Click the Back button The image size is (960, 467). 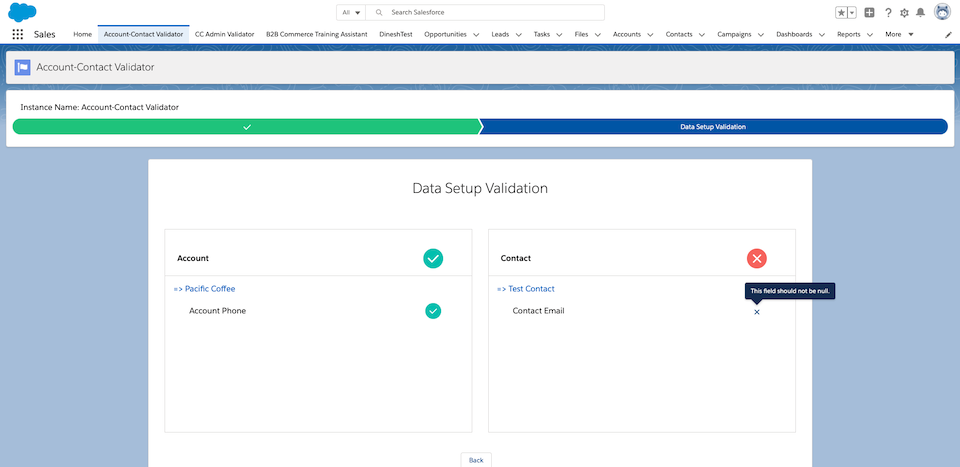(476, 459)
